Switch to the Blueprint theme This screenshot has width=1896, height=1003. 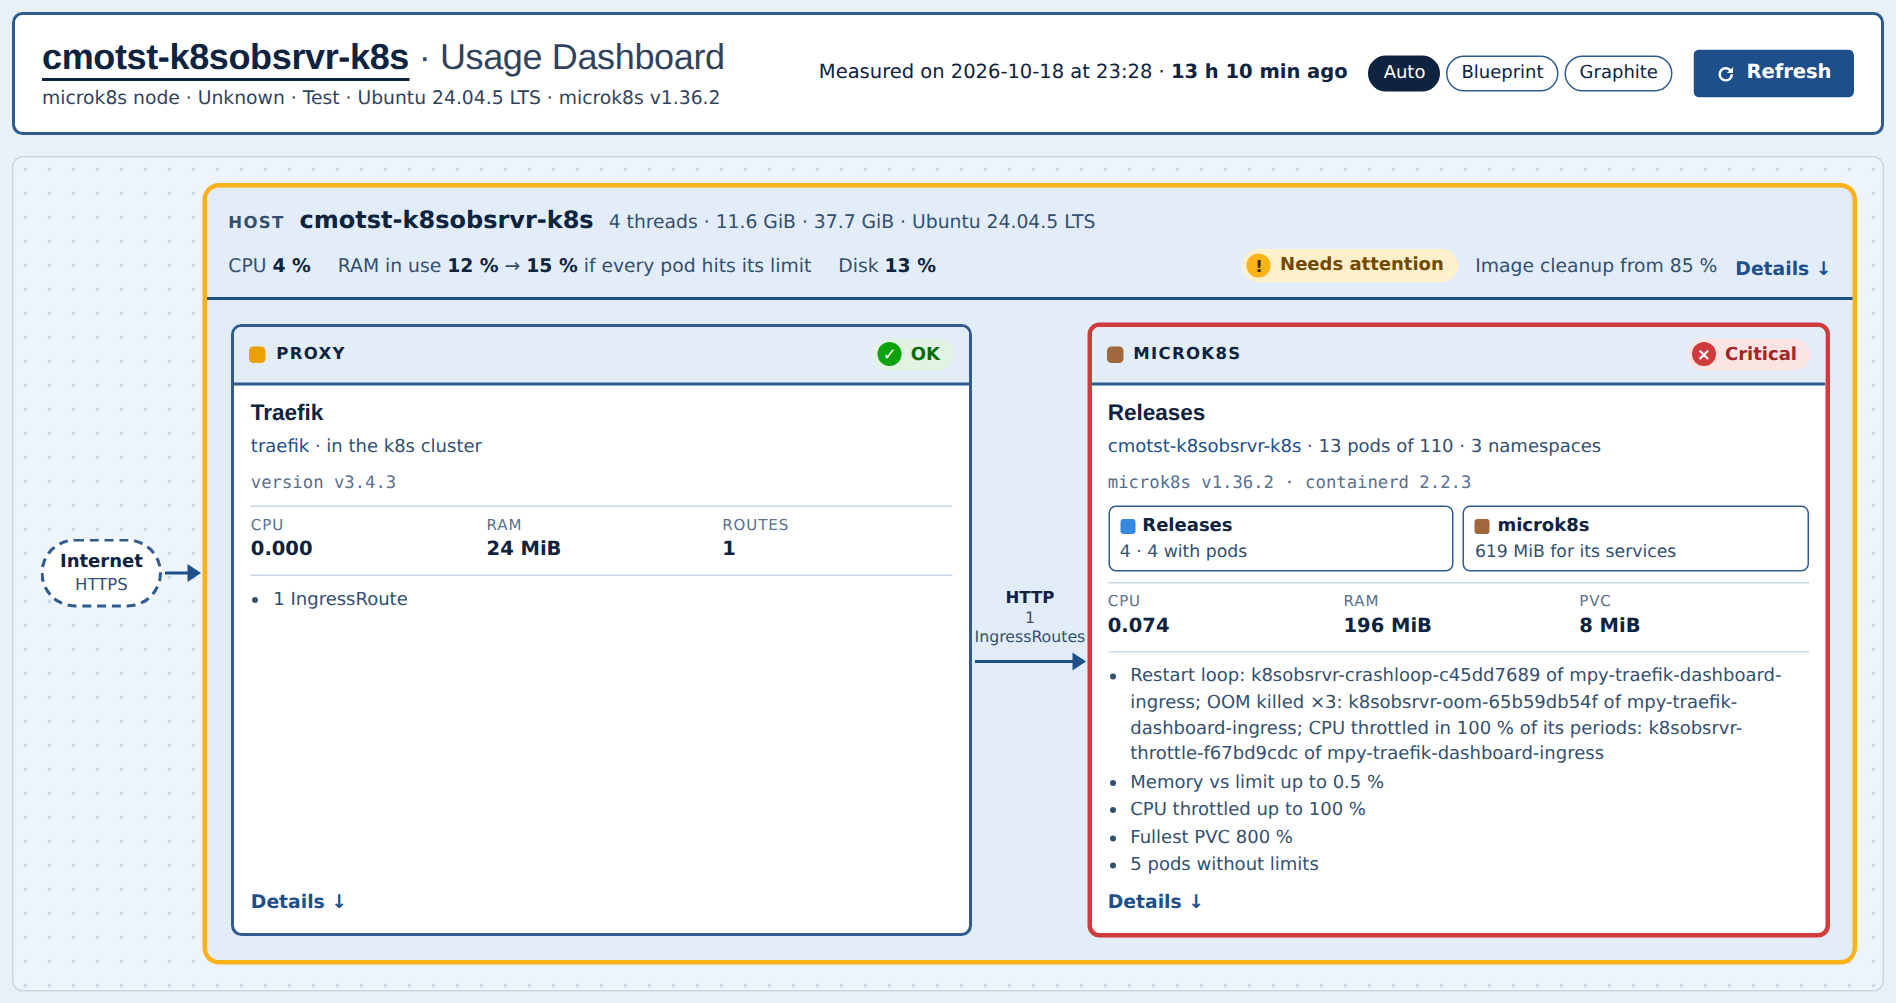point(1502,73)
